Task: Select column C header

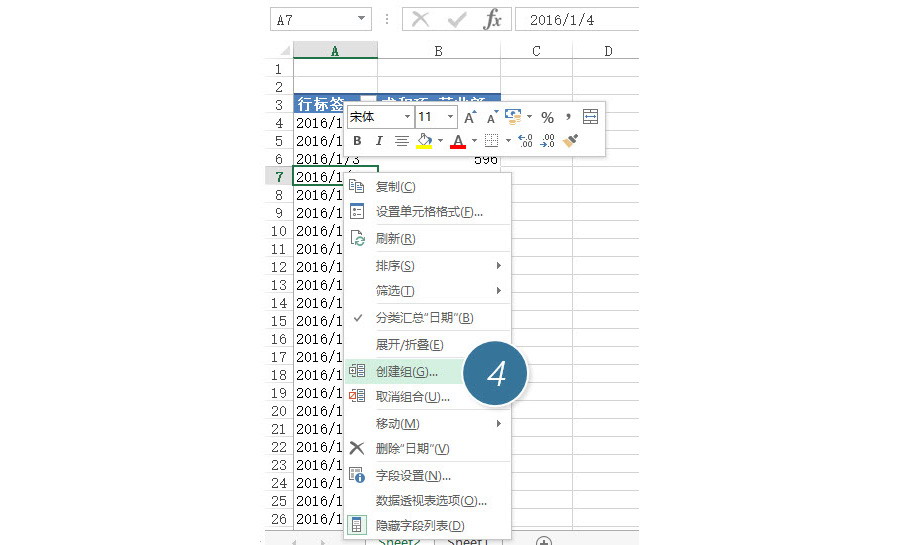Action: tap(536, 50)
